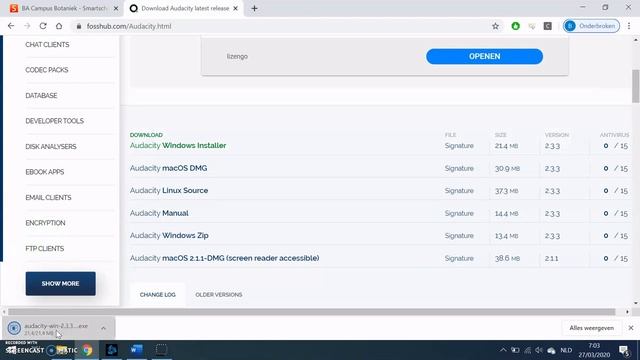Open the browser home page
The height and width of the screenshot is (360, 640).
click(x=59, y=26)
